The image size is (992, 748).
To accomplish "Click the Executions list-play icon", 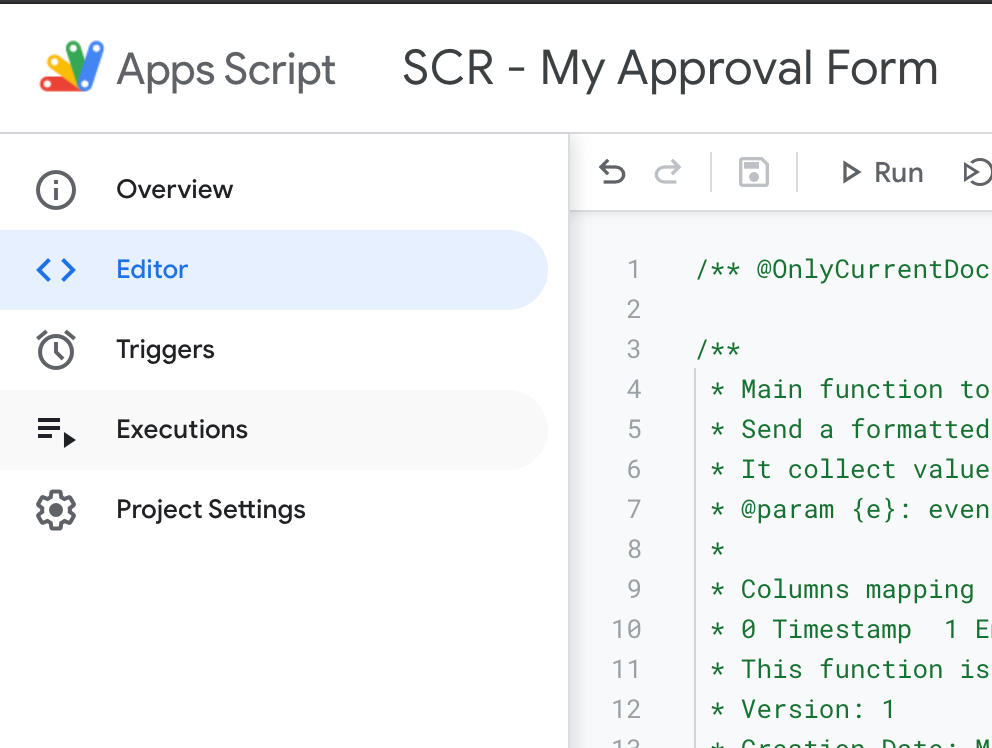I will tap(56, 430).
